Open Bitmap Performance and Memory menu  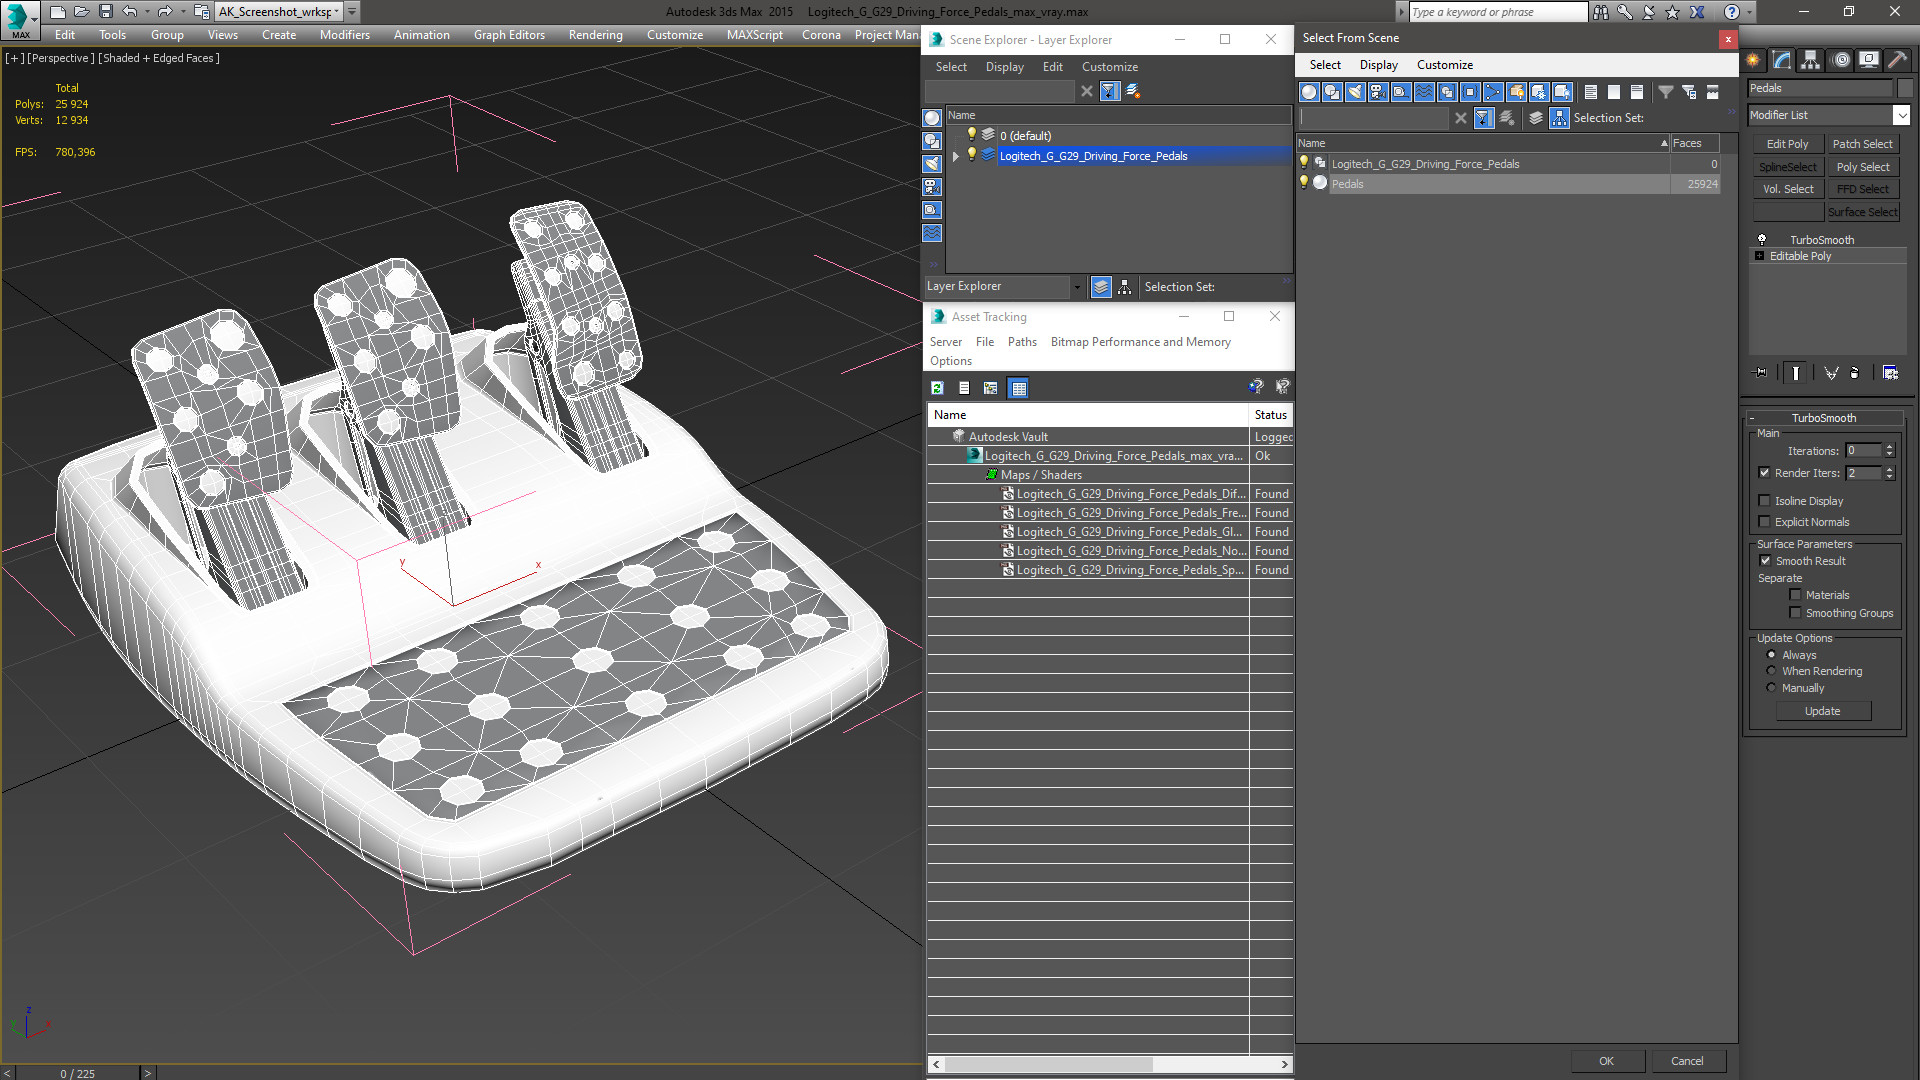(x=1141, y=342)
